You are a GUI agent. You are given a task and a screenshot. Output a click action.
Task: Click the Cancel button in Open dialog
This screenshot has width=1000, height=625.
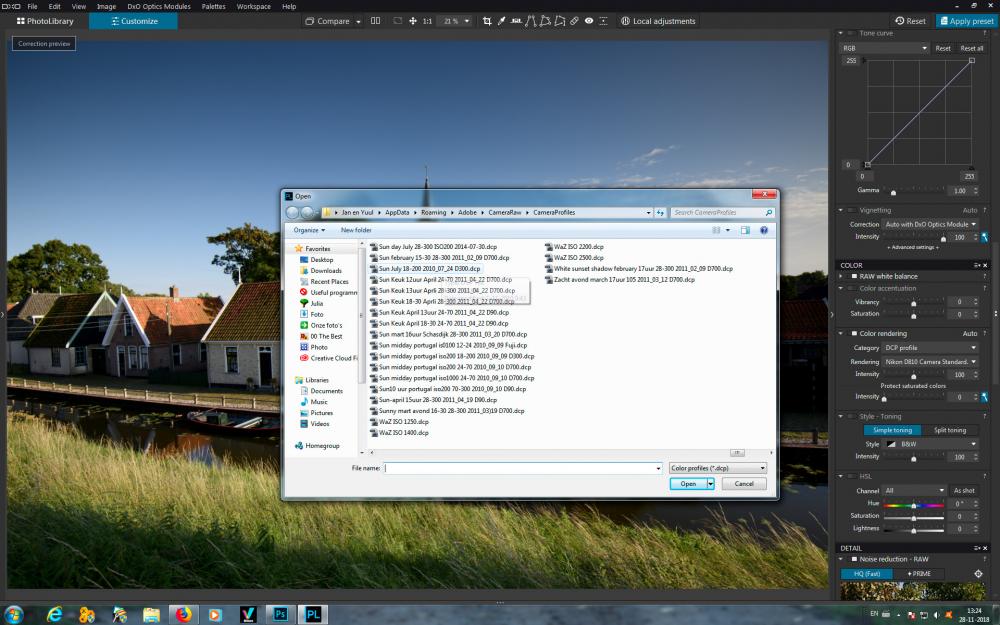[x=744, y=484]
